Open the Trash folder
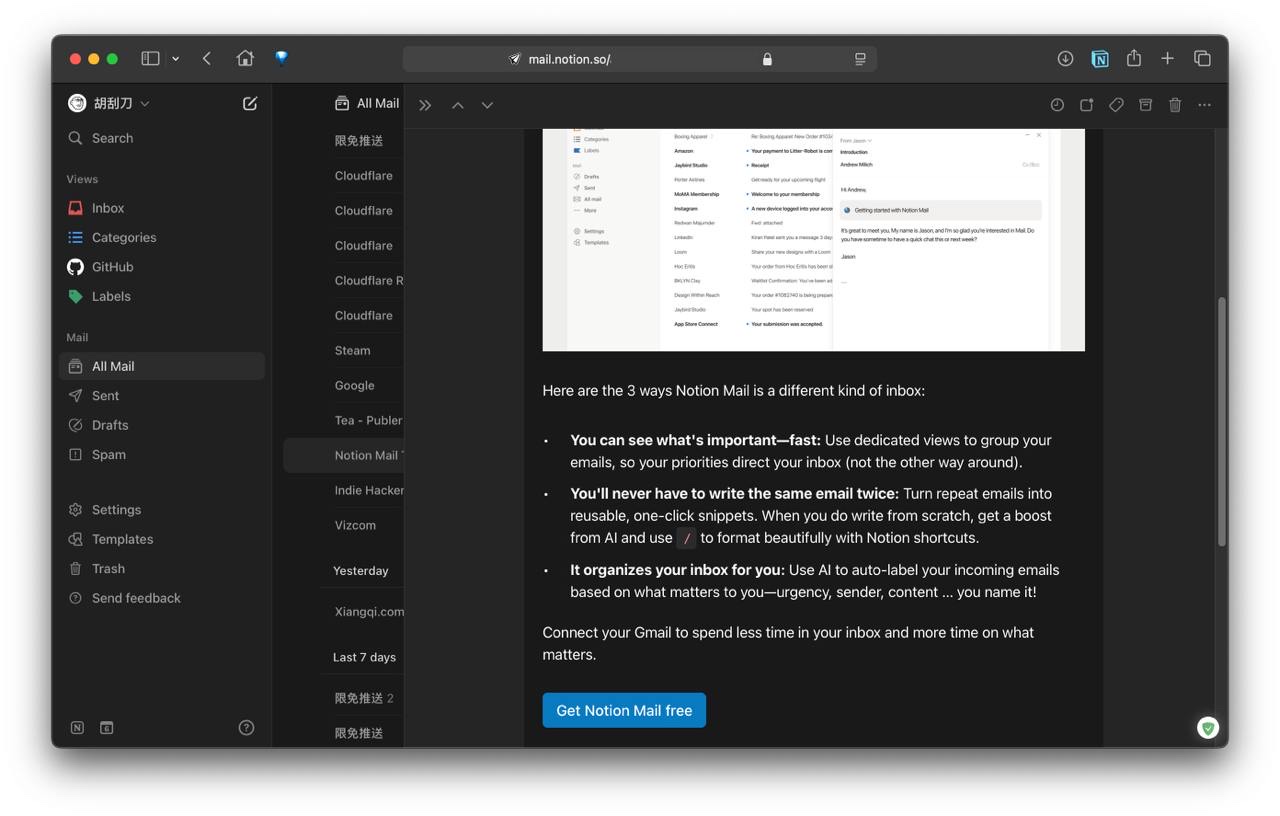 tap(162, 568)
